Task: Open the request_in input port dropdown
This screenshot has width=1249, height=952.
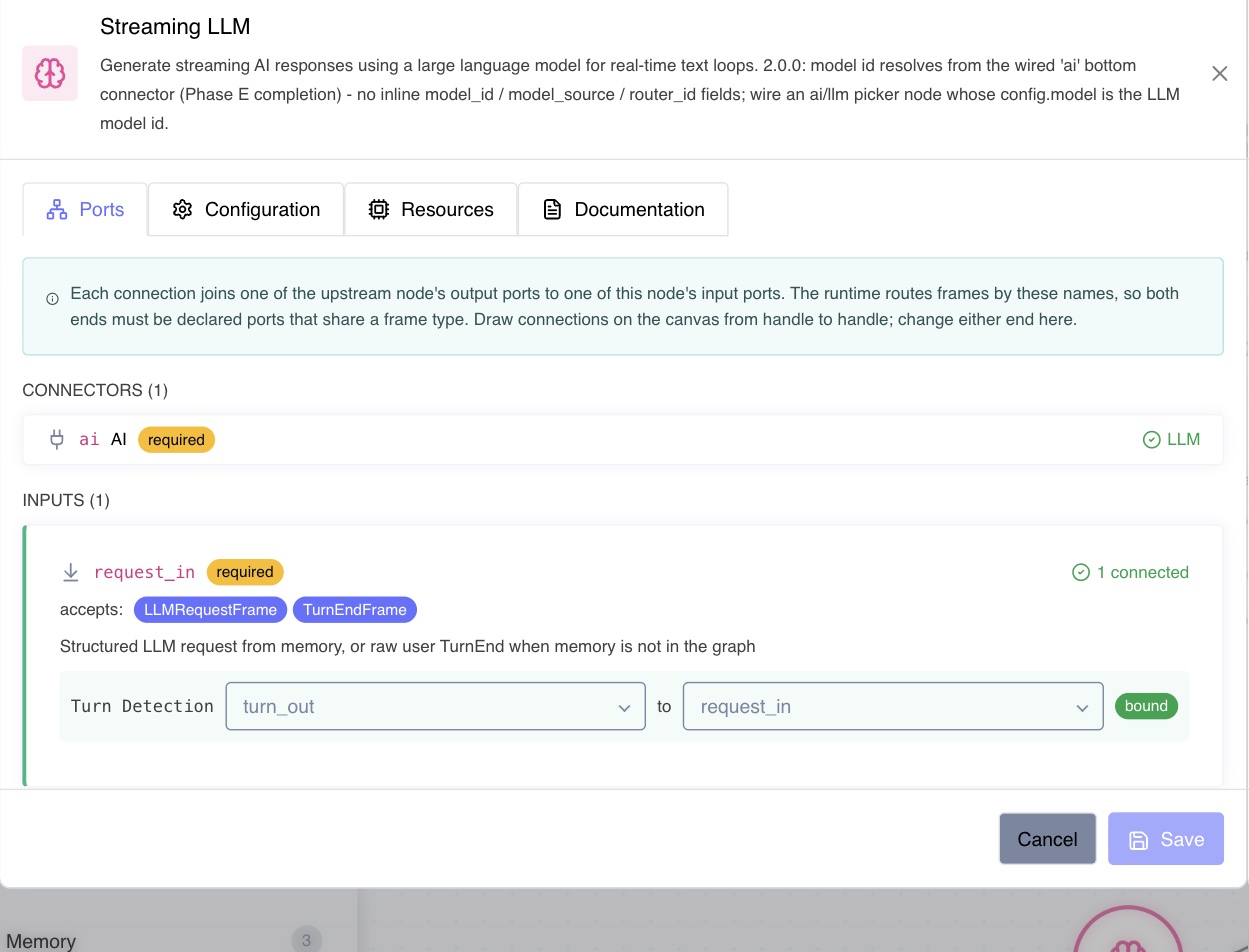Action: point(893,706)
